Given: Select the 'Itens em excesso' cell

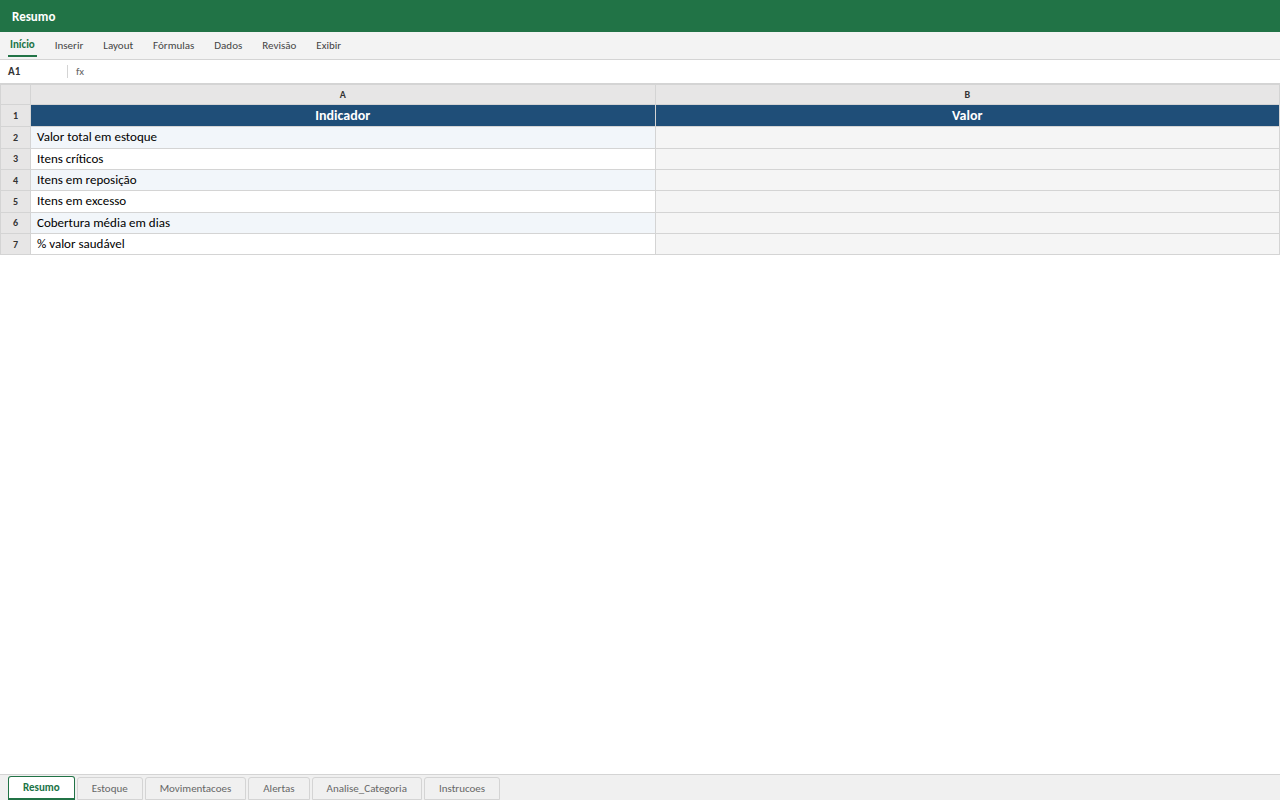Looking at the screenshot, I should 343,201.
